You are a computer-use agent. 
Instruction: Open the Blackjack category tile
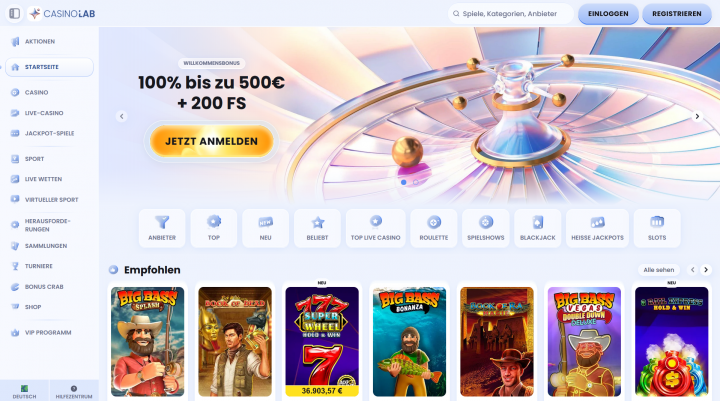point(538,228)
